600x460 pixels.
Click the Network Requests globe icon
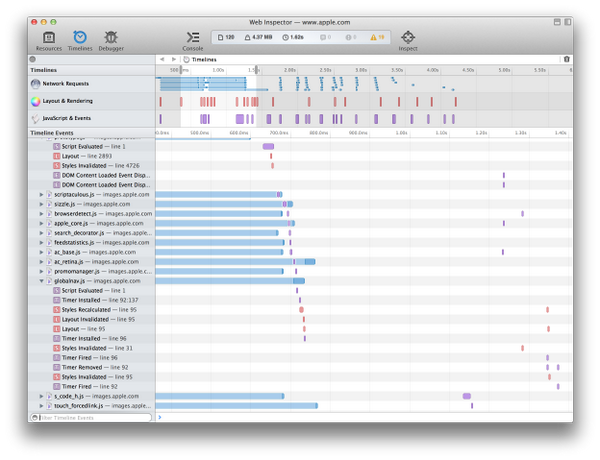[36, 83]
